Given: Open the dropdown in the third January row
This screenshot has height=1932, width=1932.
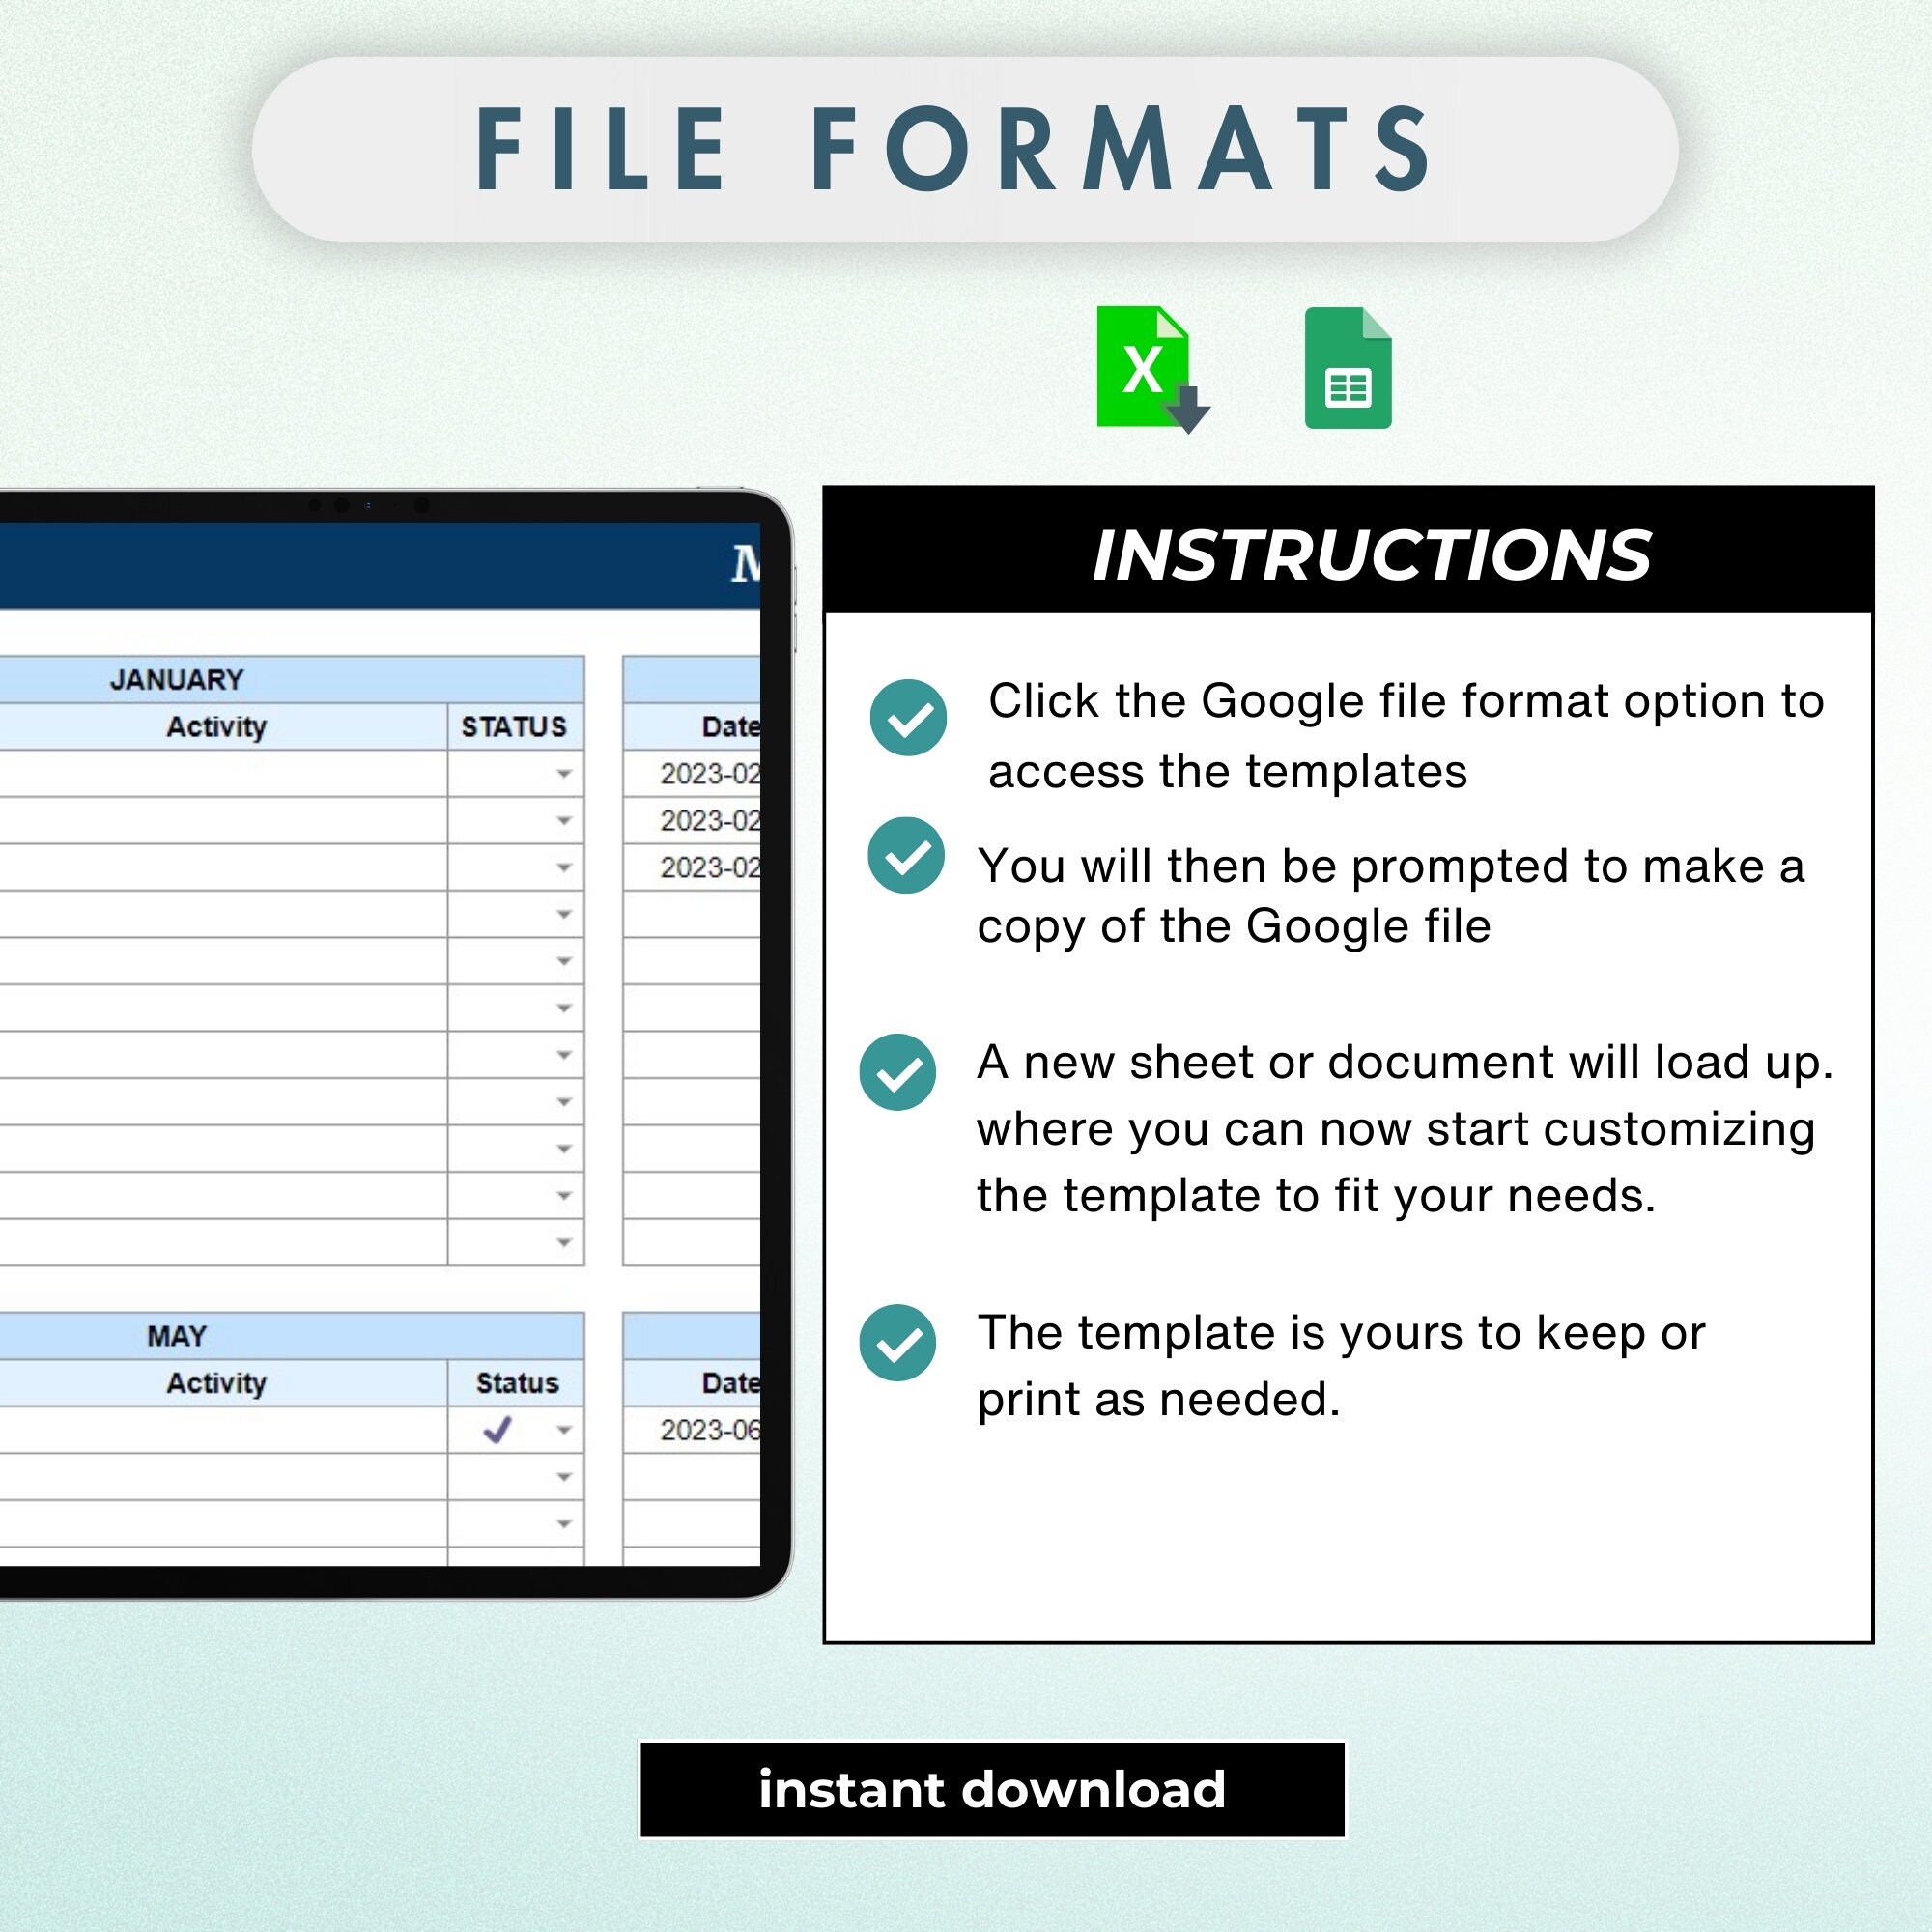Looking at the screenshot, I should click(x=563, y=867).
